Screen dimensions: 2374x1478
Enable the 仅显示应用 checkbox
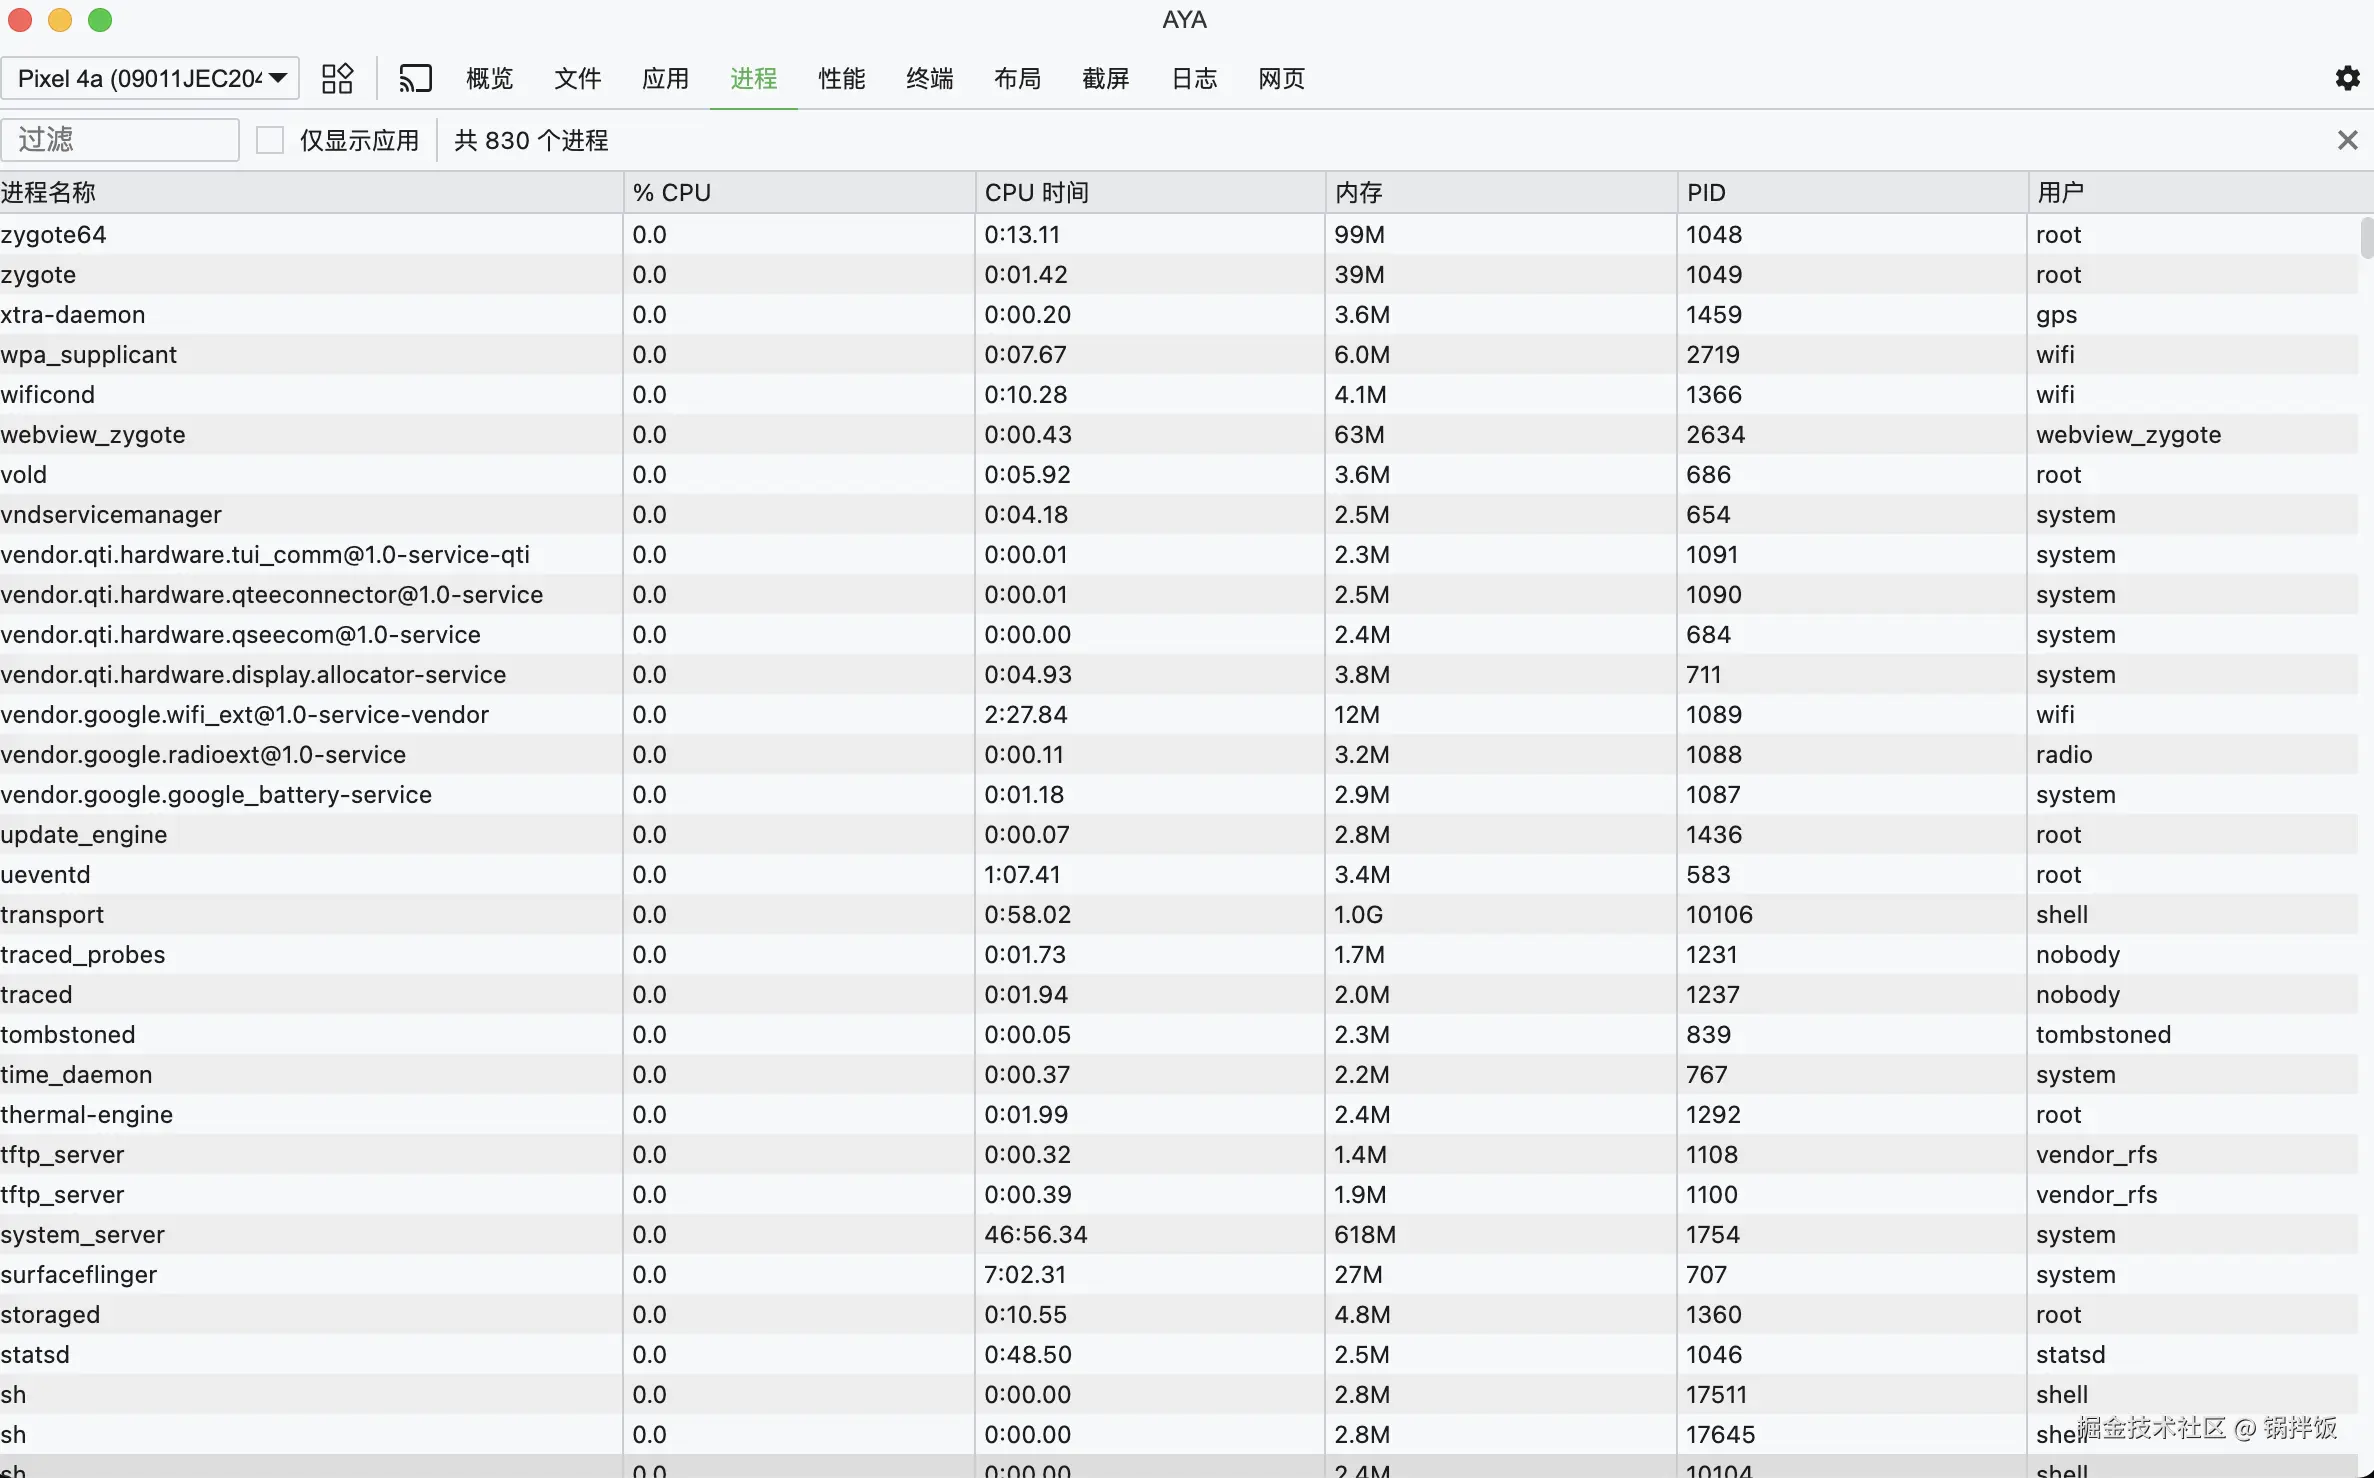point(270,140)
